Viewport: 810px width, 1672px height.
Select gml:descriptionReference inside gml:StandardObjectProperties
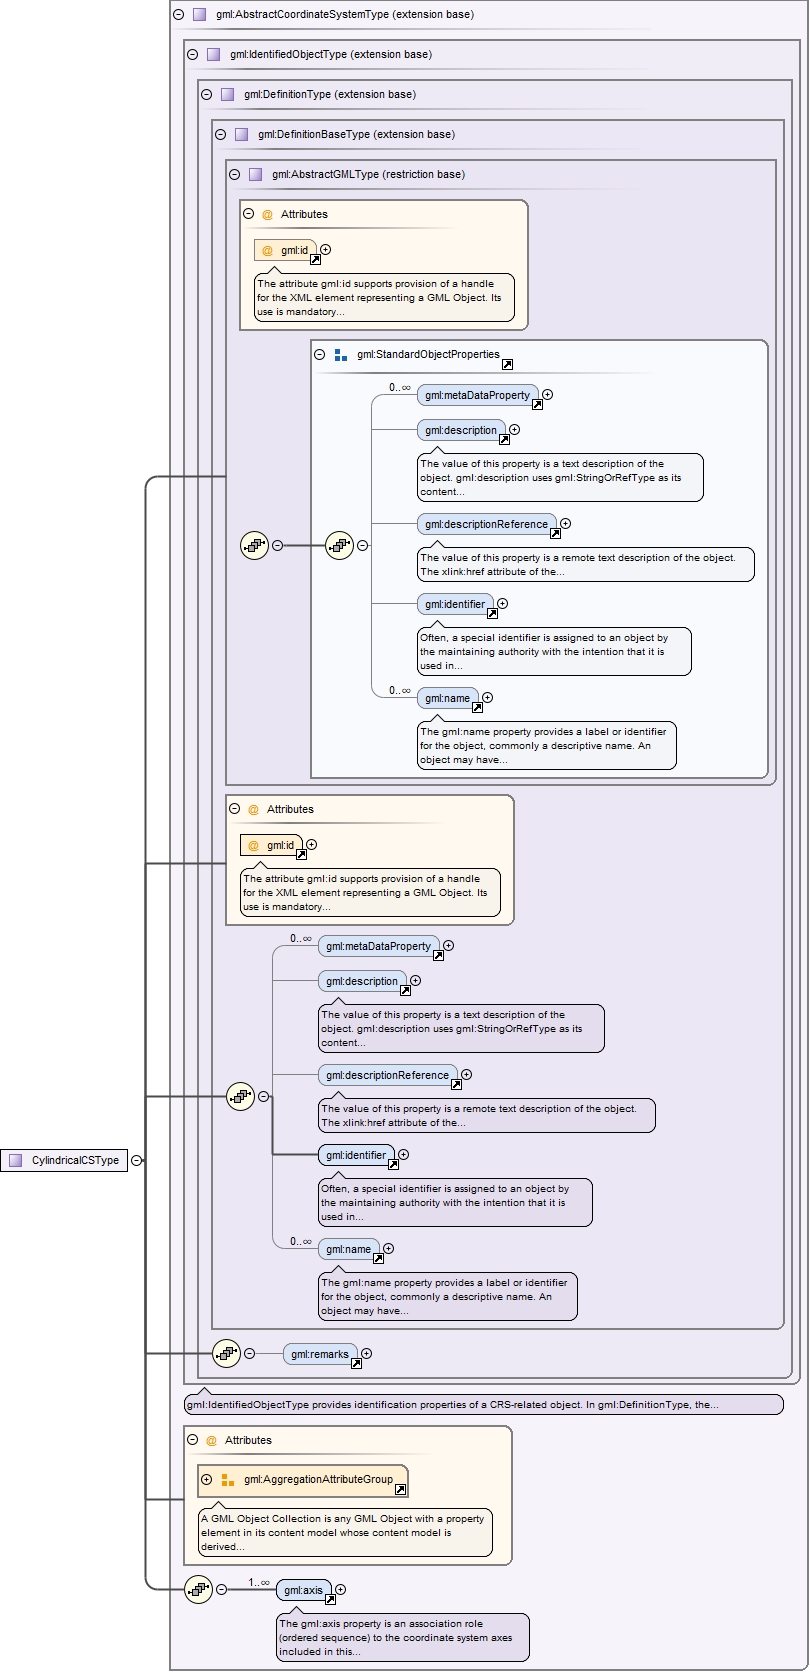[x=486, y=523]
